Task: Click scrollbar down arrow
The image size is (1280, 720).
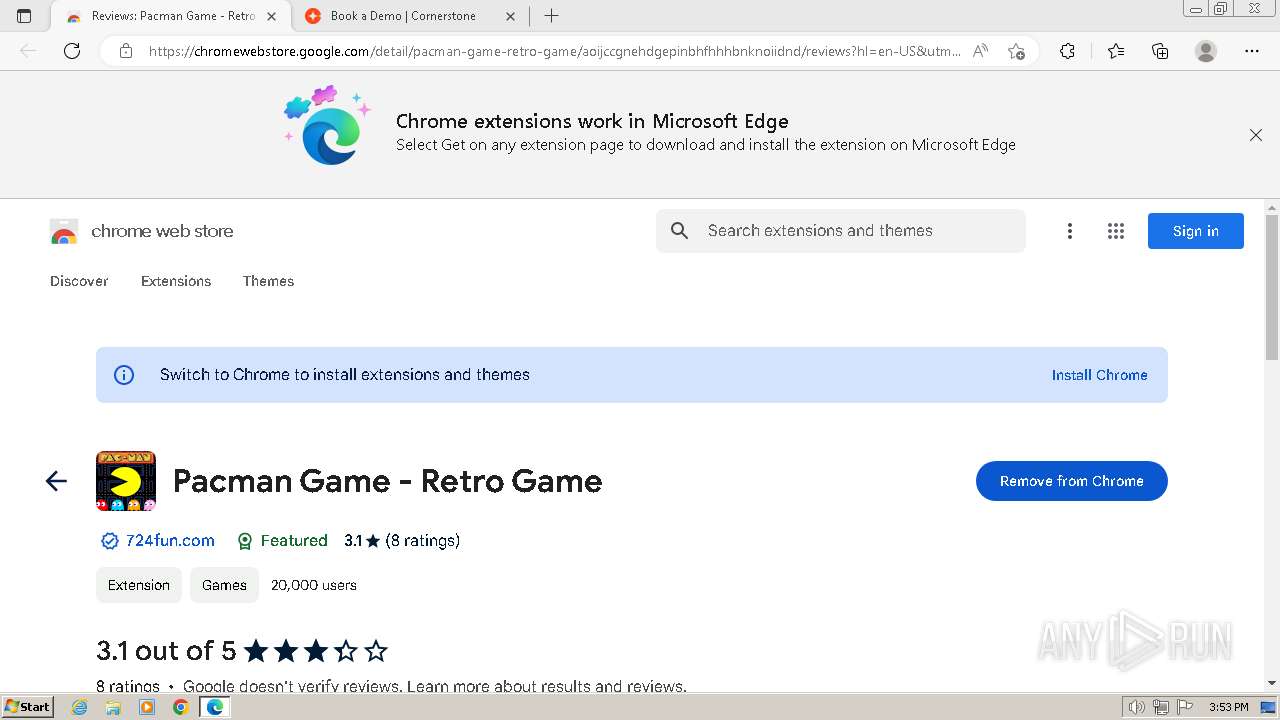Action: [1272, 683]
